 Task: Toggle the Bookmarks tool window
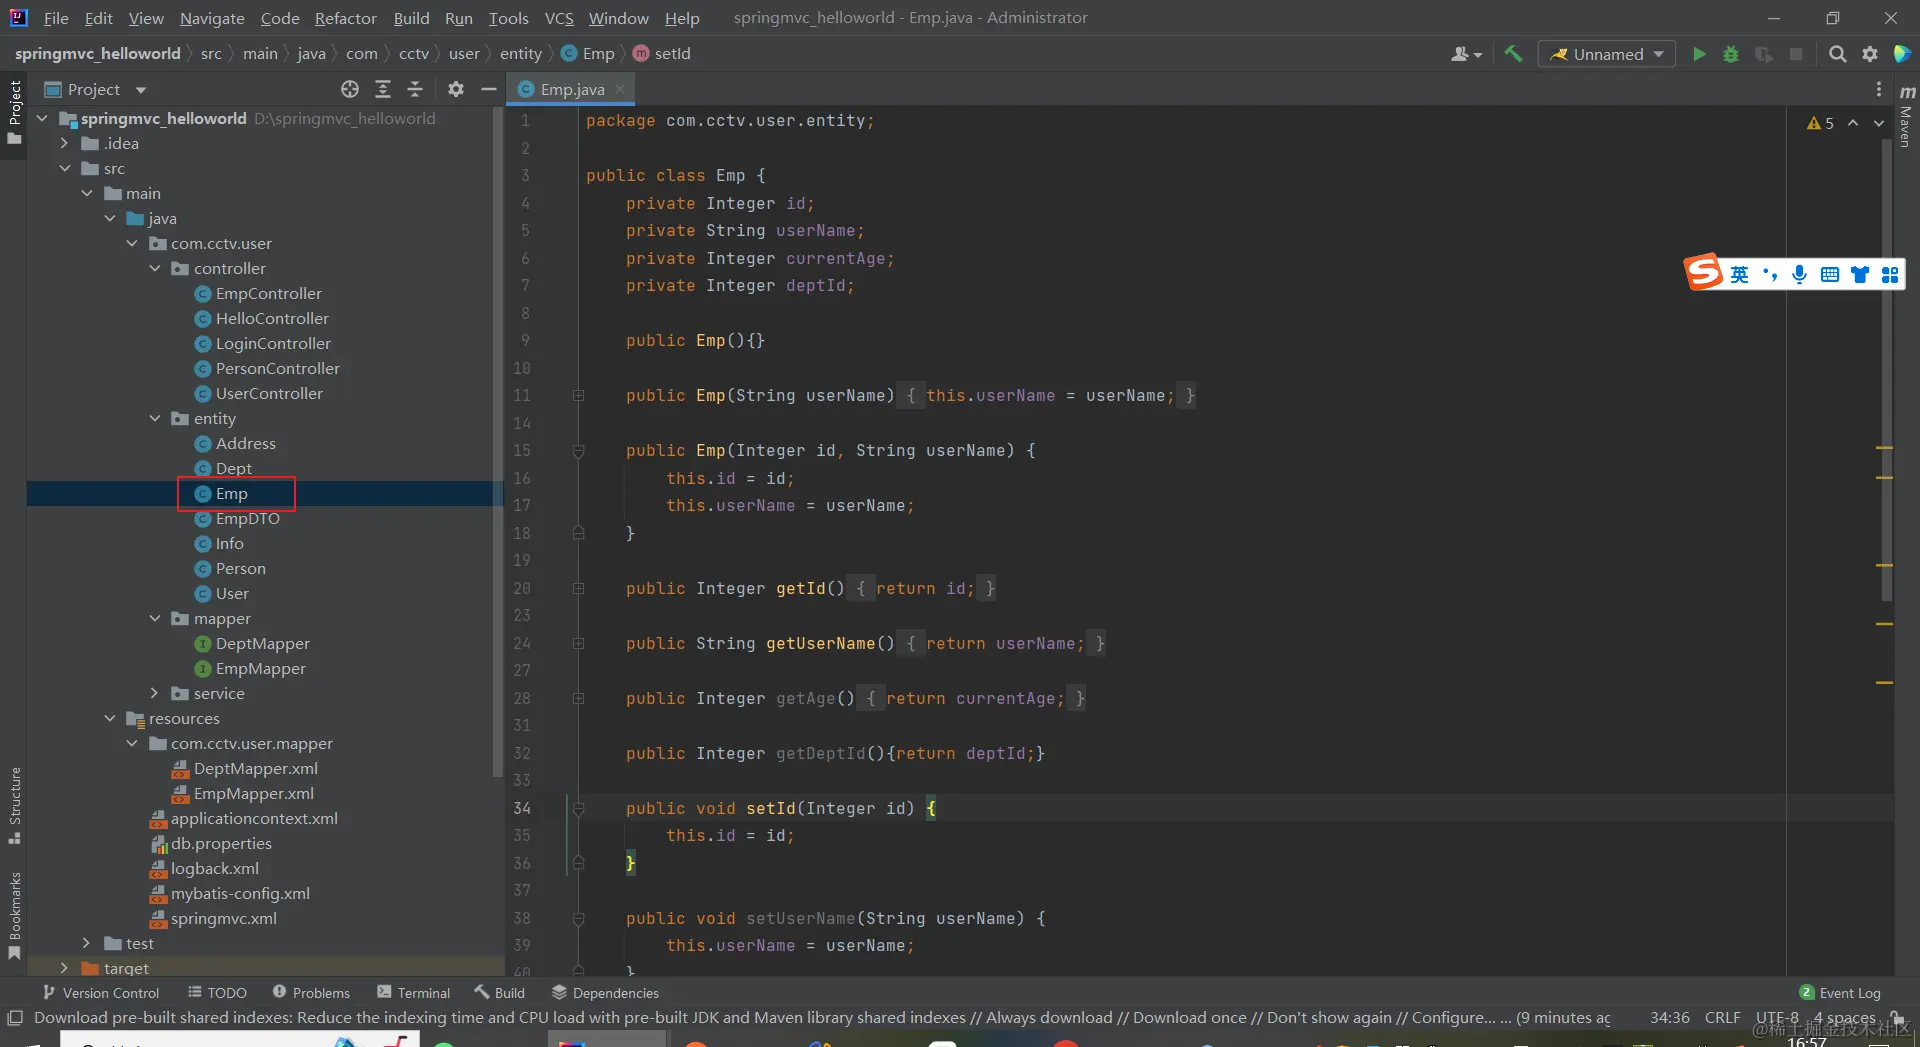click(x=14, y=912)
